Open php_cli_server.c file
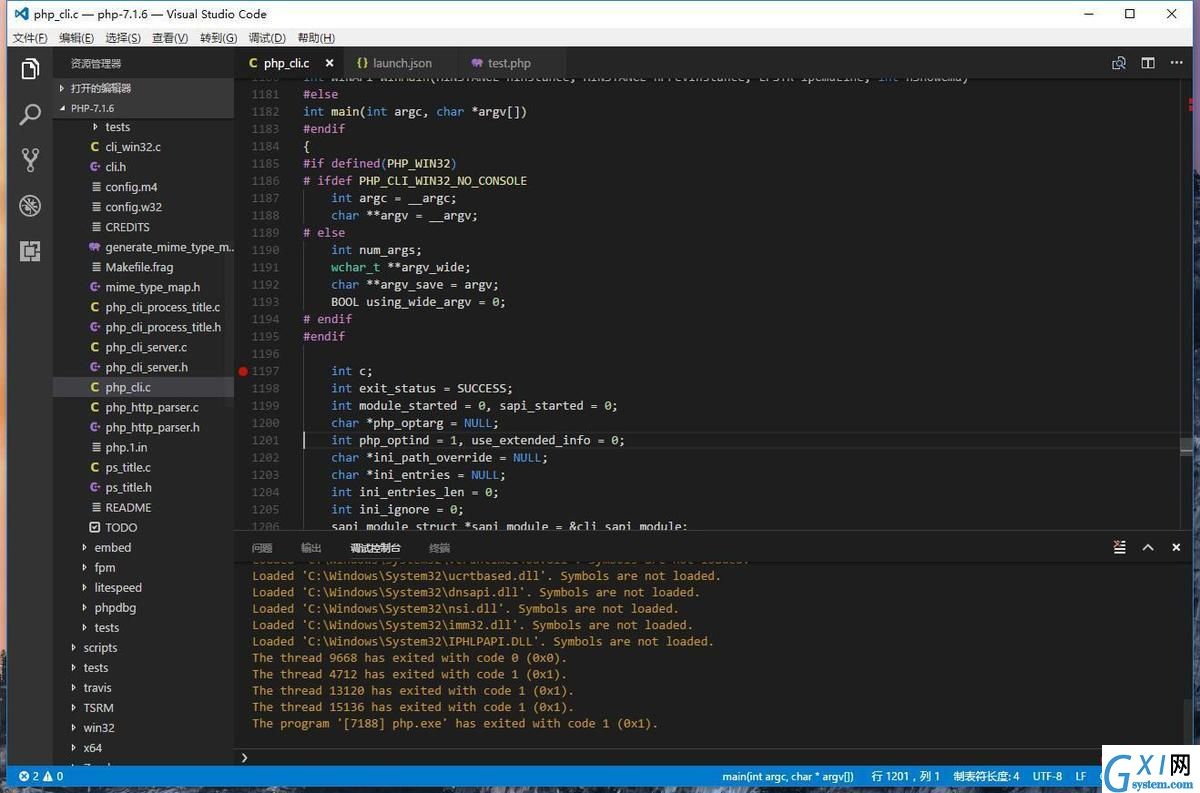Image resolution: width=1200 pixels, height=793 pixels. pyautogui.click(x=143, y=347)
